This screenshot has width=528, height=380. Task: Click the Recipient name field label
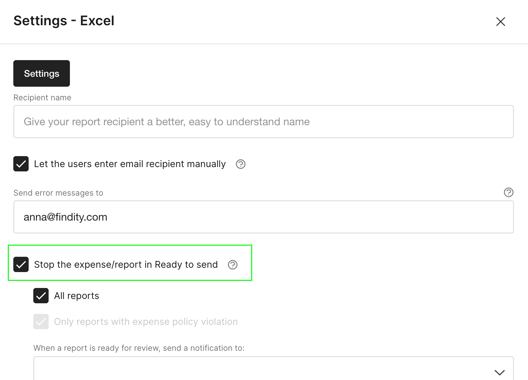click(42, 98)
